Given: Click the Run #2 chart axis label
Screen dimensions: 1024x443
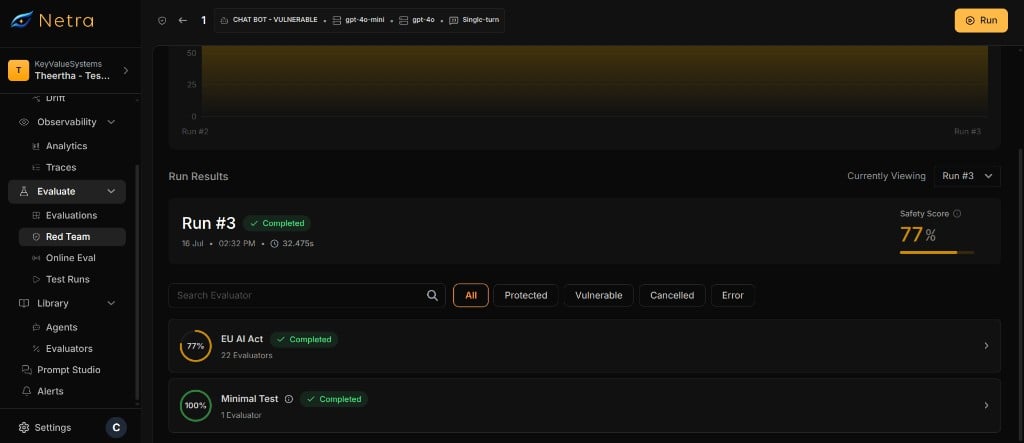Looking at the screenshot, I should [195, 131].
